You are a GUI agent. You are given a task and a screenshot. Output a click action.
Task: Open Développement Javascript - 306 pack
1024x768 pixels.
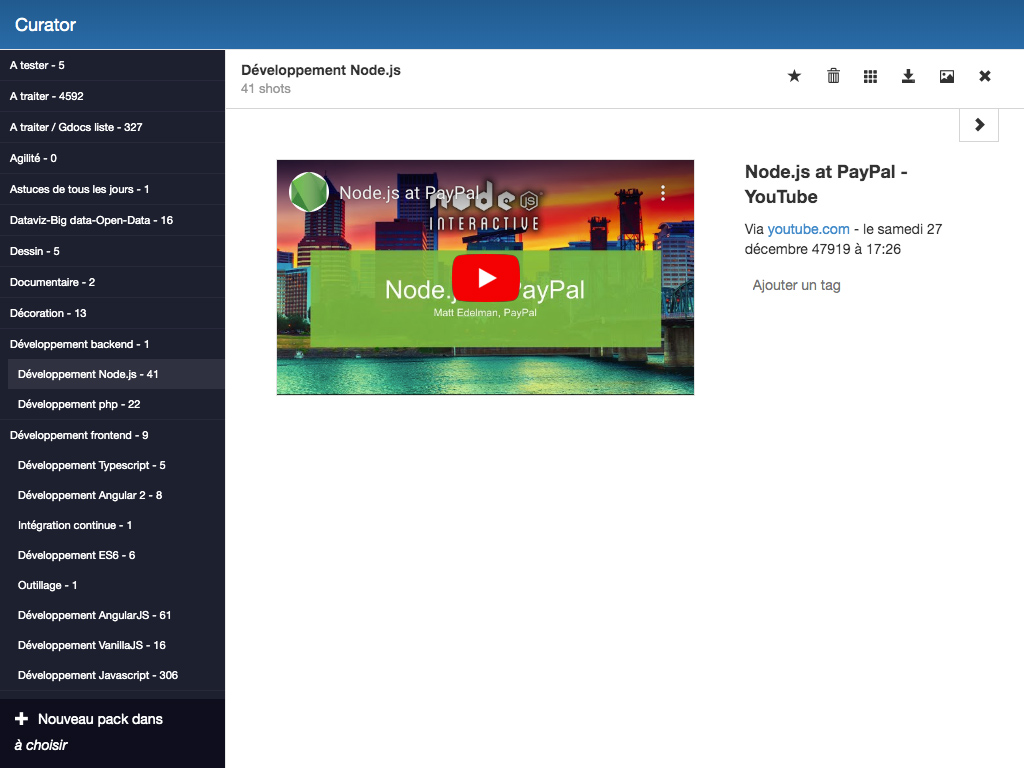pos(98,675)
